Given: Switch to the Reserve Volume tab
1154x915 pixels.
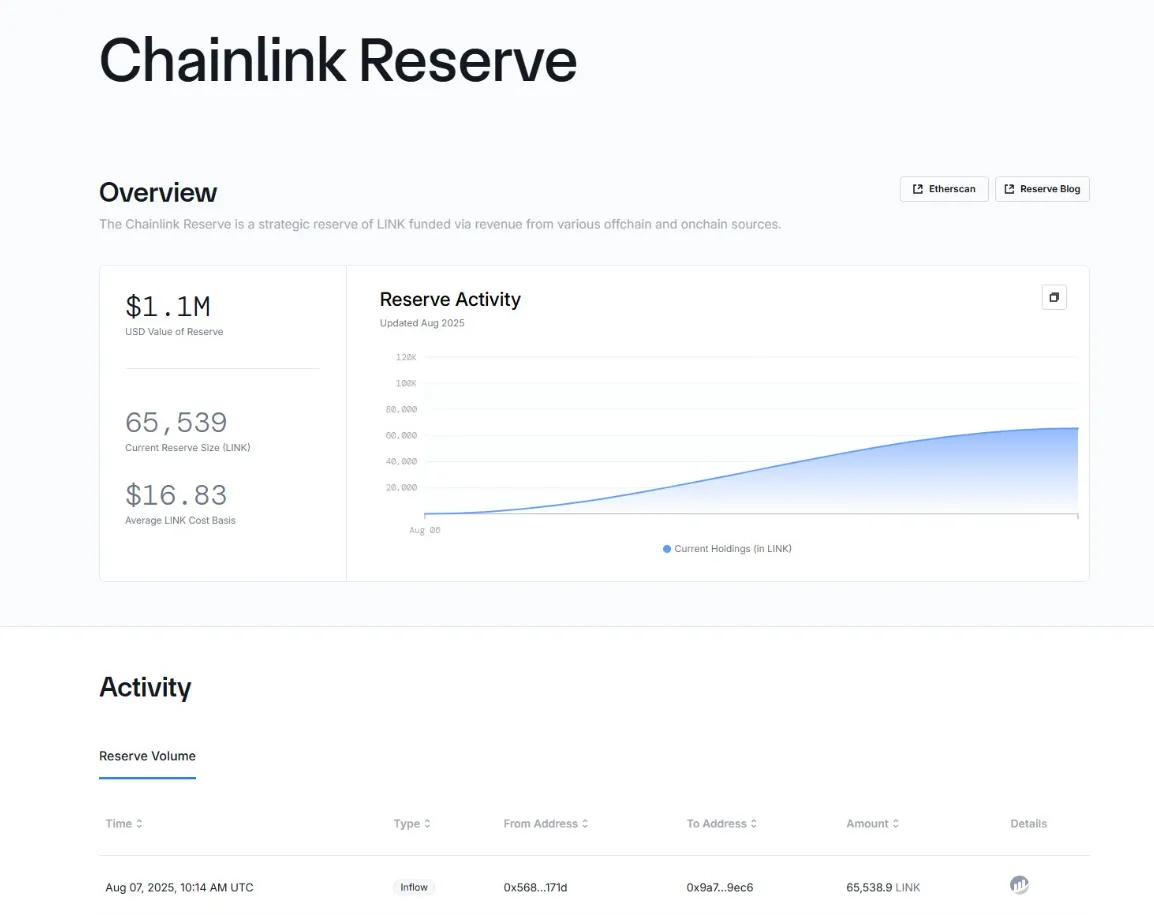Looking at the screenshot, I should pyautogui.click(x=147, y=755).
